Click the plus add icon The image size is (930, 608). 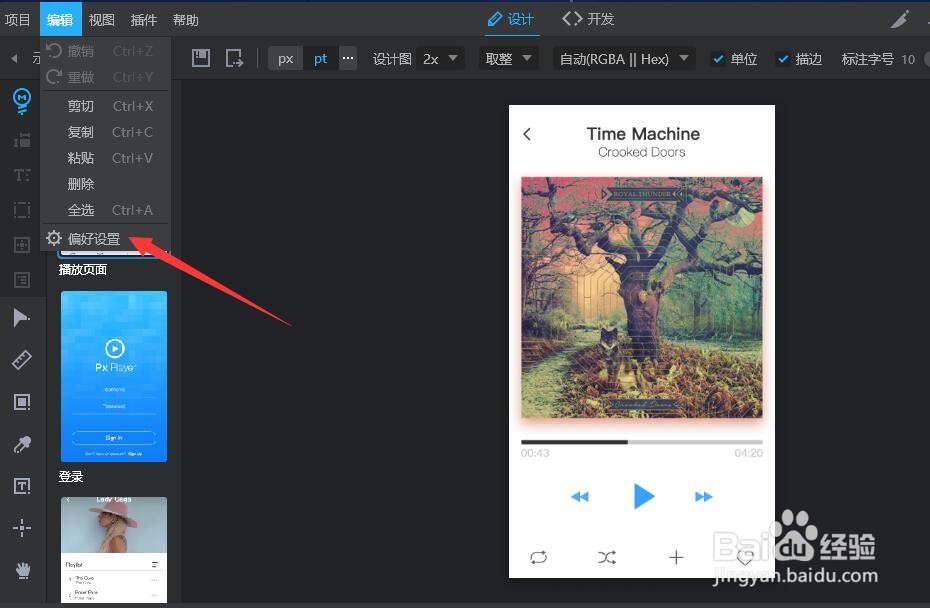676,558
